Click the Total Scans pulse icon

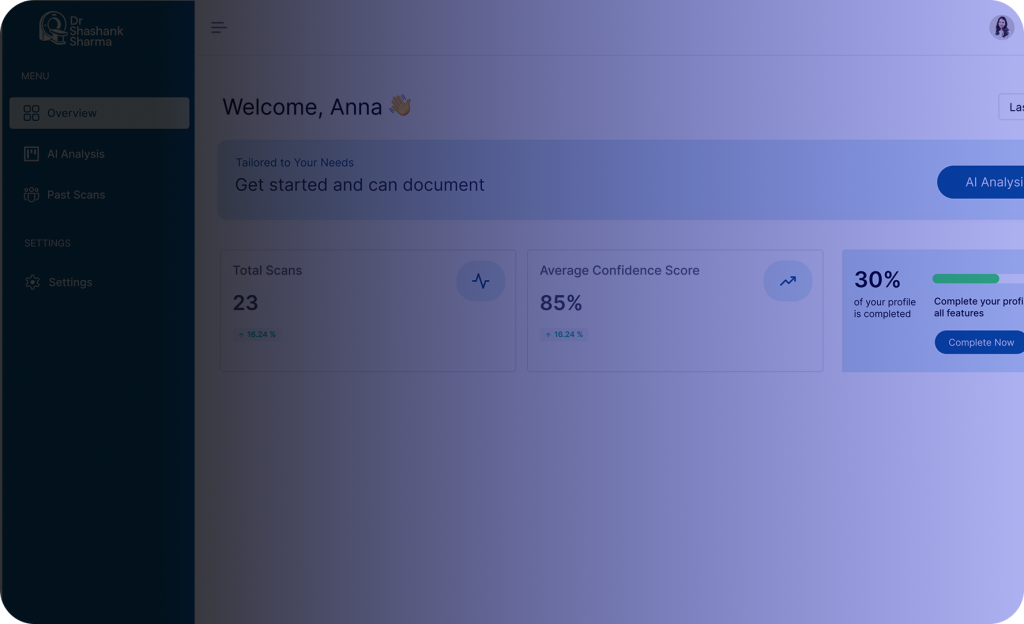(481, 281)
